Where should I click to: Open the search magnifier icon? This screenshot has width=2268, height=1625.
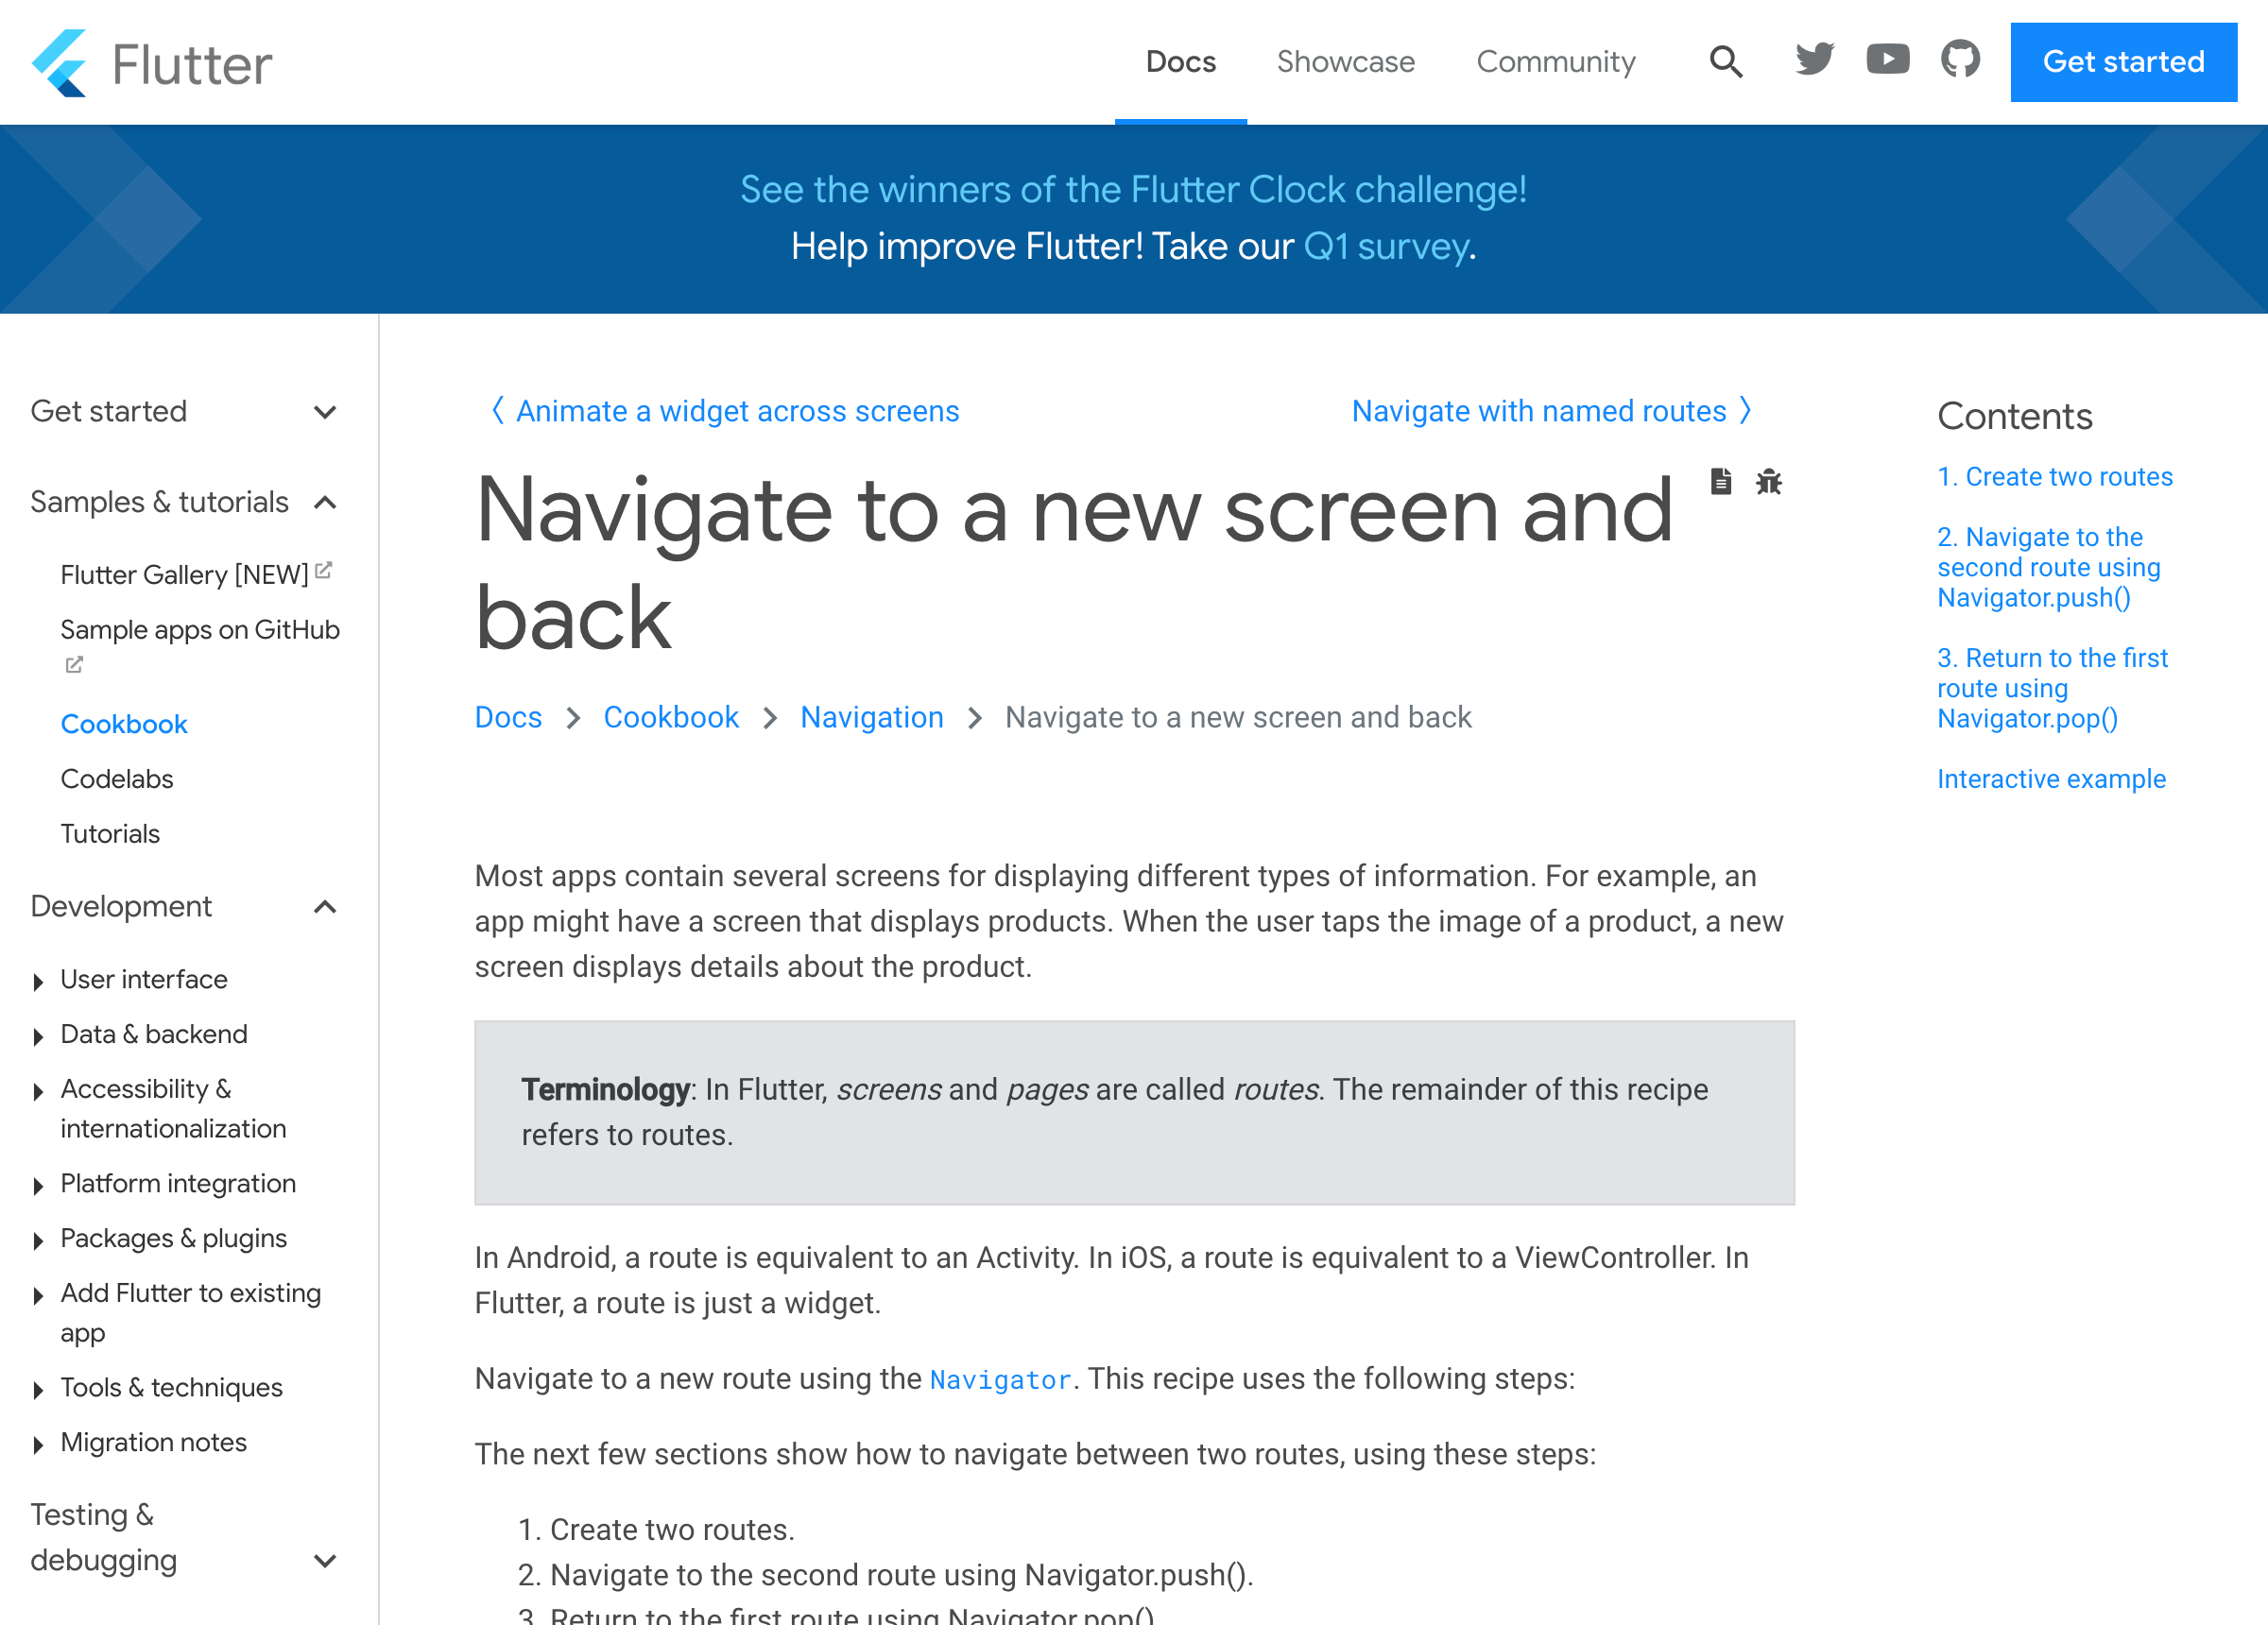1725,62
